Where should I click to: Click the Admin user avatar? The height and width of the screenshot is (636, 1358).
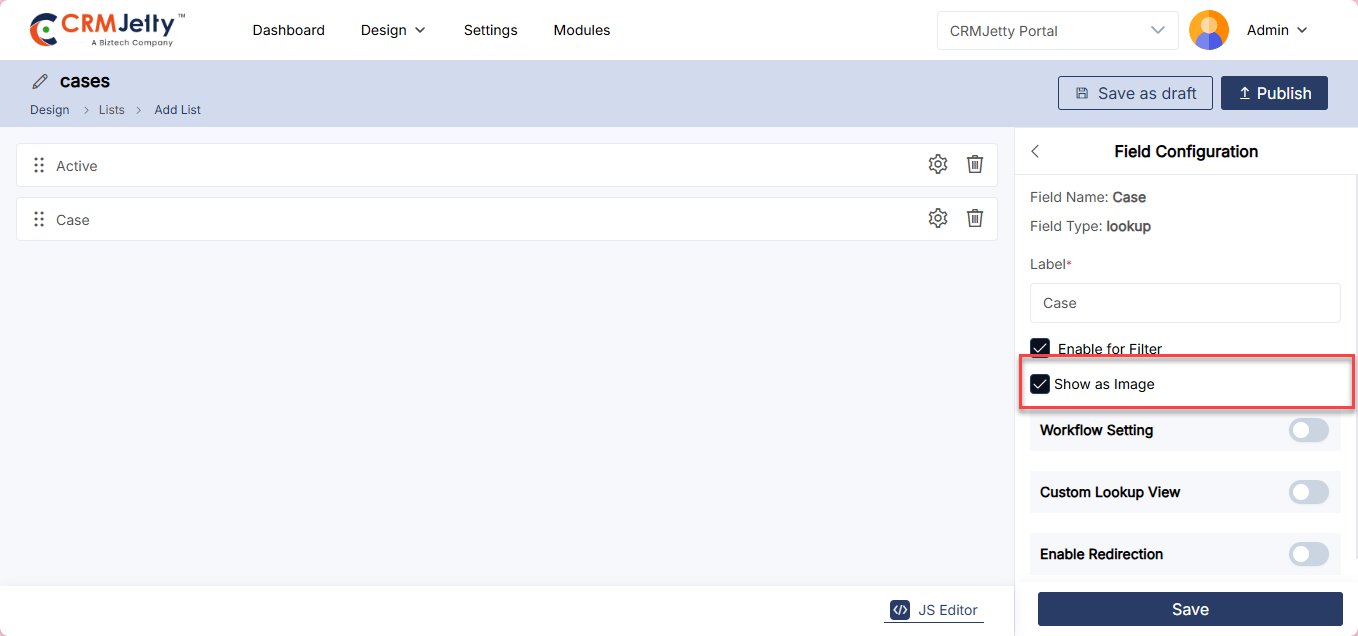[1208, 30]
